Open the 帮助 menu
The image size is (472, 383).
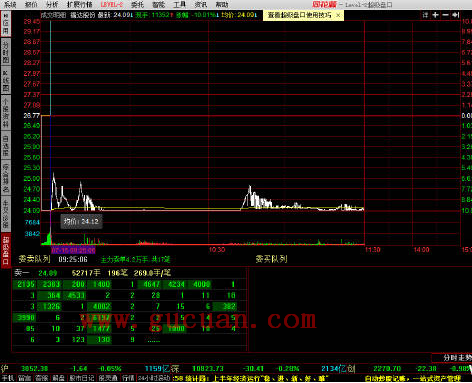(222, 5)
